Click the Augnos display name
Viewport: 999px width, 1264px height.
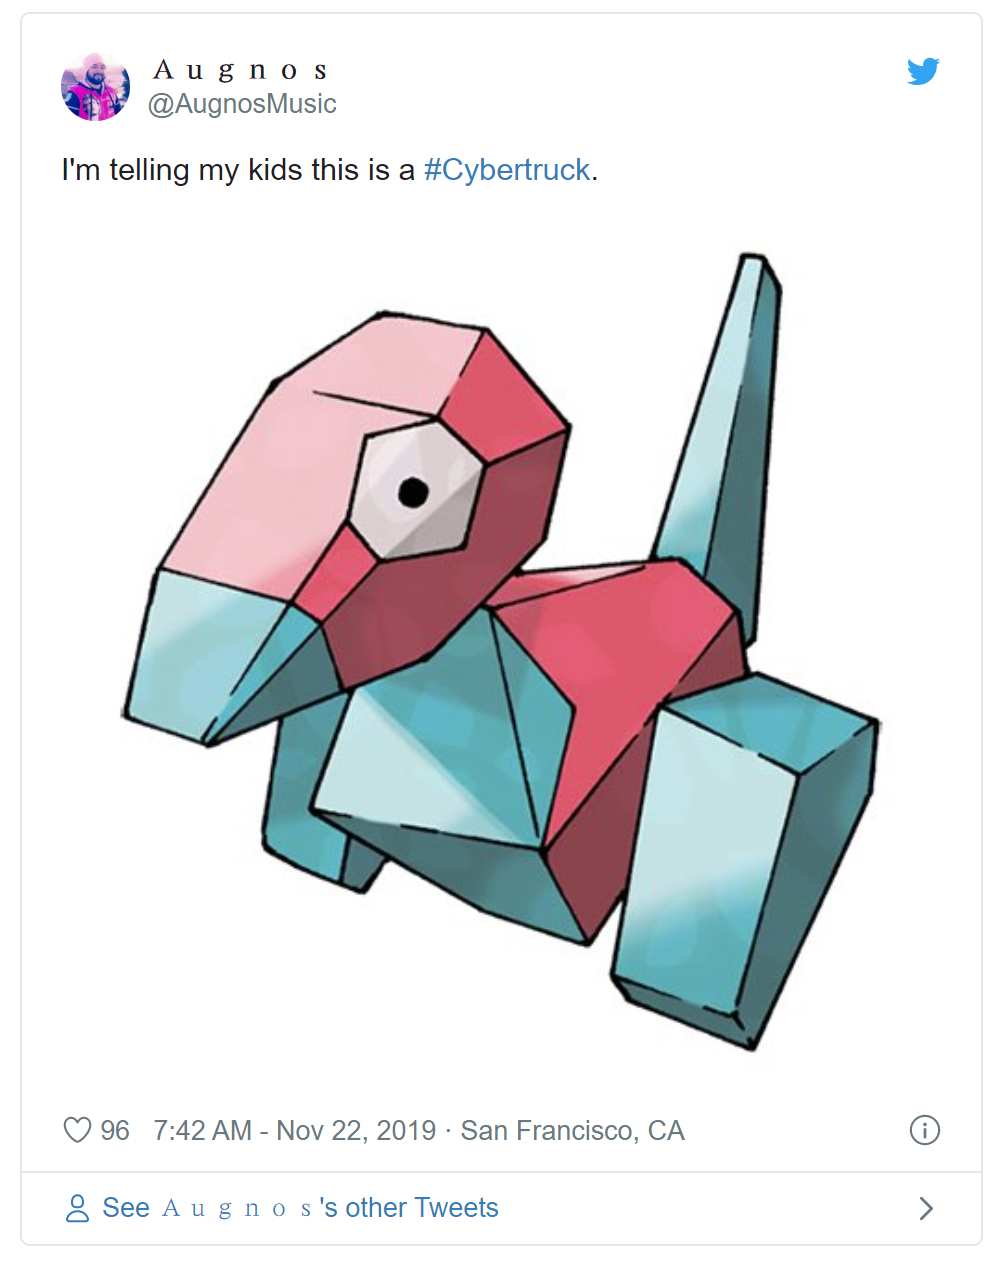point(240,70)
